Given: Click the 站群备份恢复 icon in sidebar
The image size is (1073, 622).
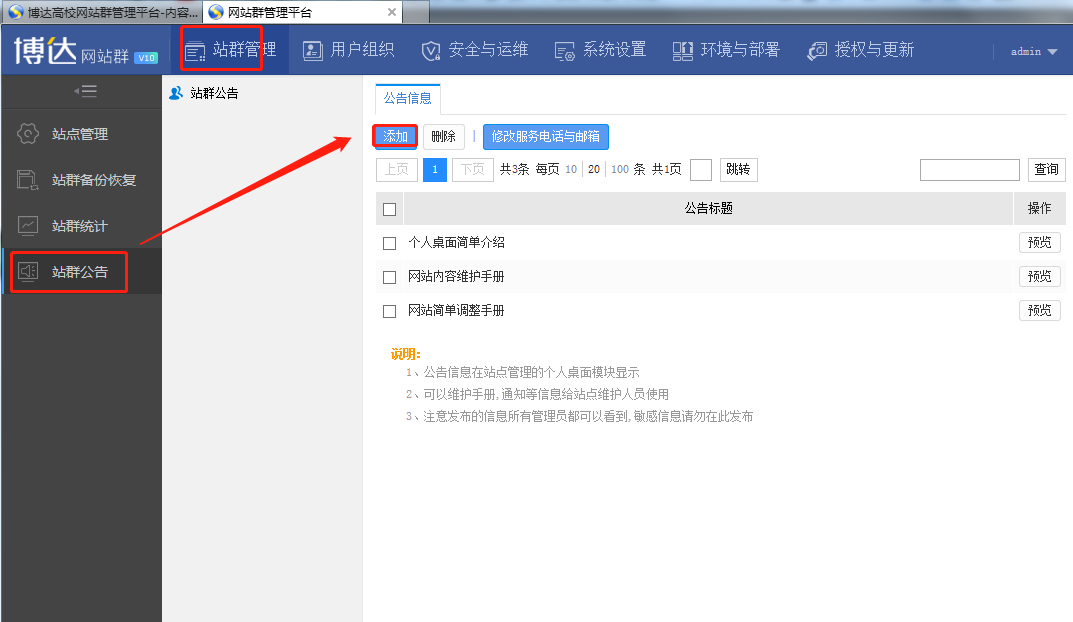Looking at the screenshot, I should coord(28,180).
